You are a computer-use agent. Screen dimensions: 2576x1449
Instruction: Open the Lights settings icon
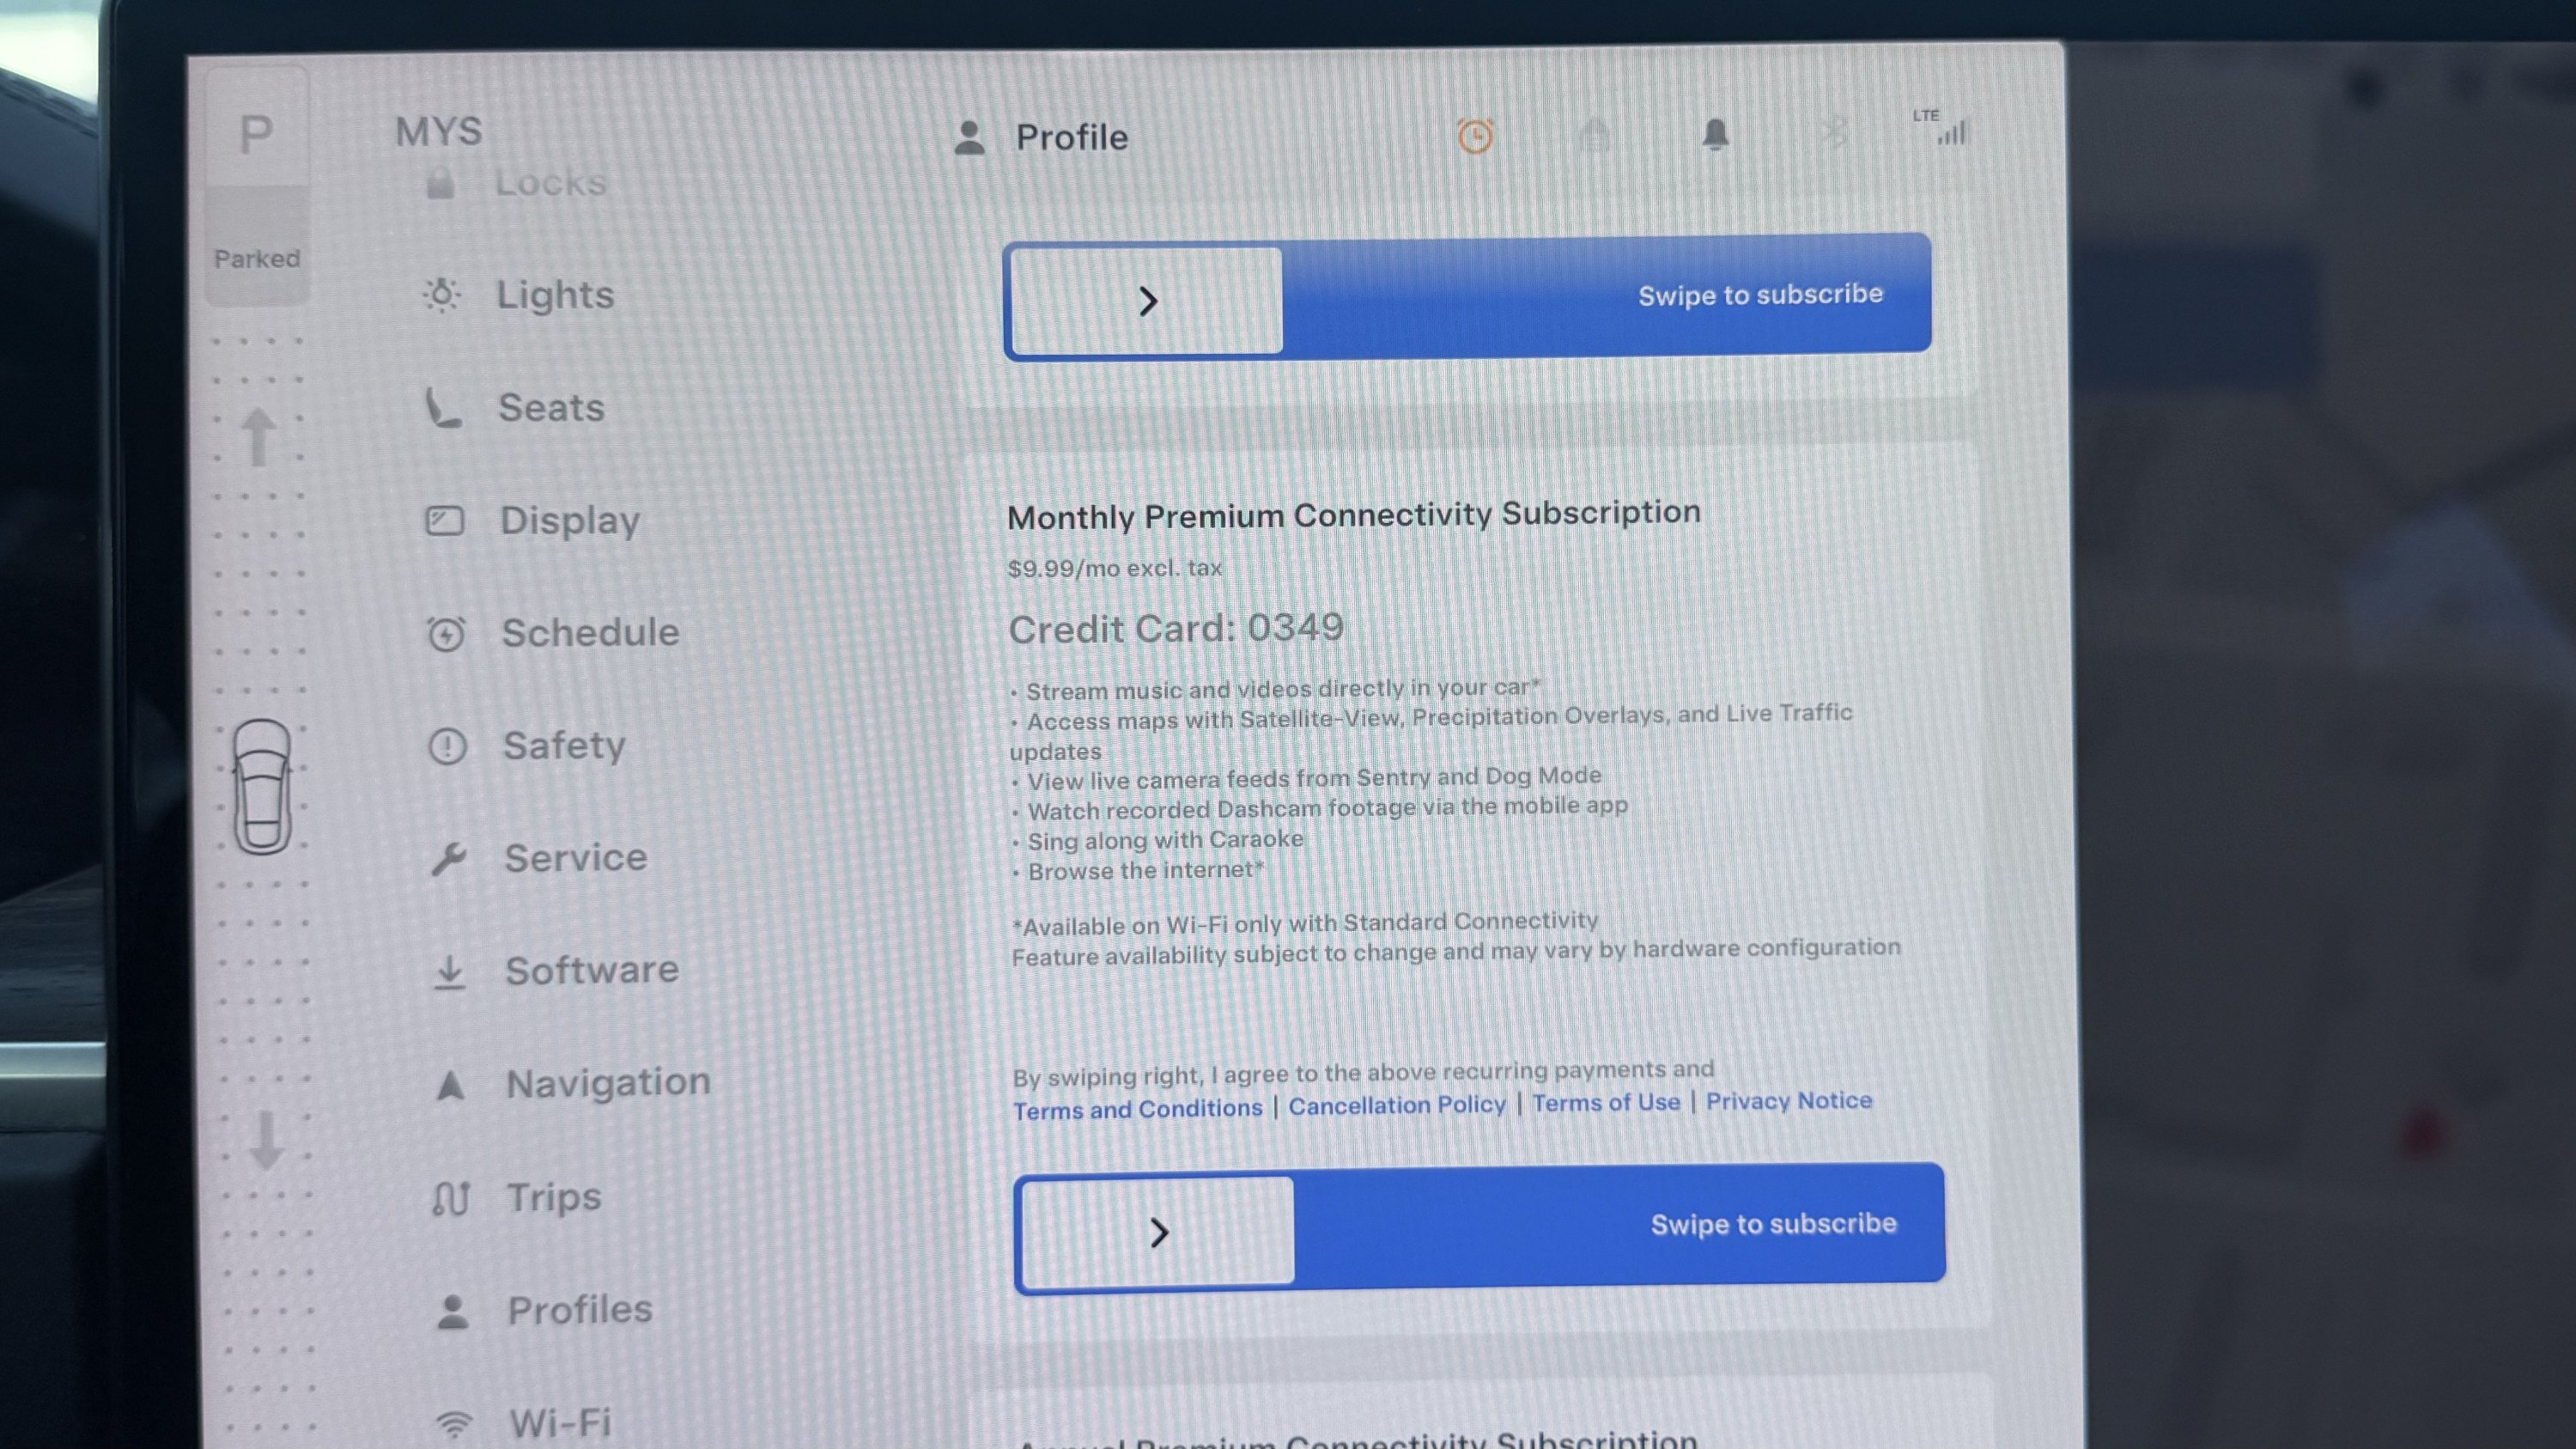442,295
